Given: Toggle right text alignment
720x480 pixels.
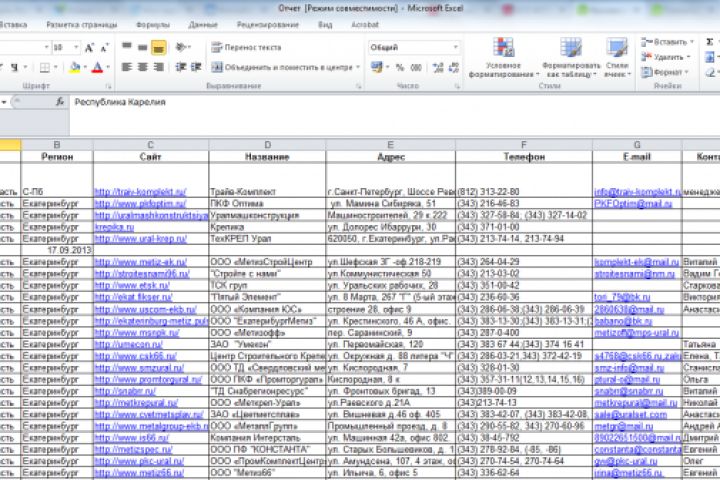Looking at the screenshot, I should [158, 67].
